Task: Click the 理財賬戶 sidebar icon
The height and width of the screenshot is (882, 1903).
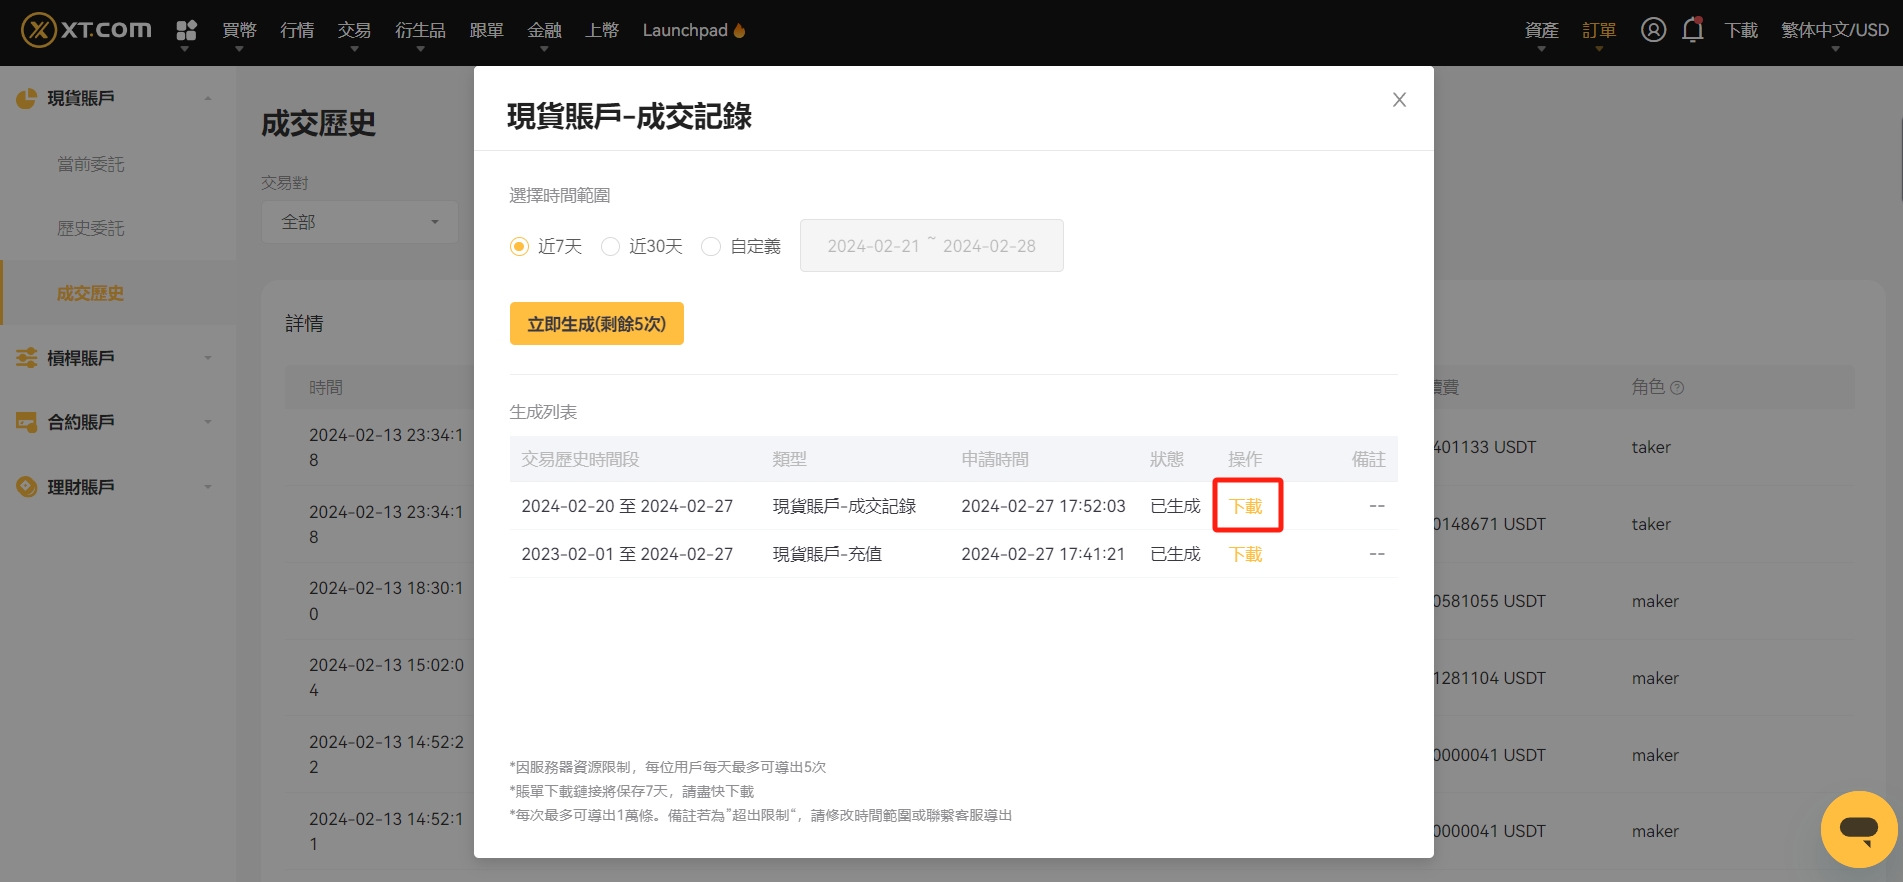Action: click(x=27, y=487)
